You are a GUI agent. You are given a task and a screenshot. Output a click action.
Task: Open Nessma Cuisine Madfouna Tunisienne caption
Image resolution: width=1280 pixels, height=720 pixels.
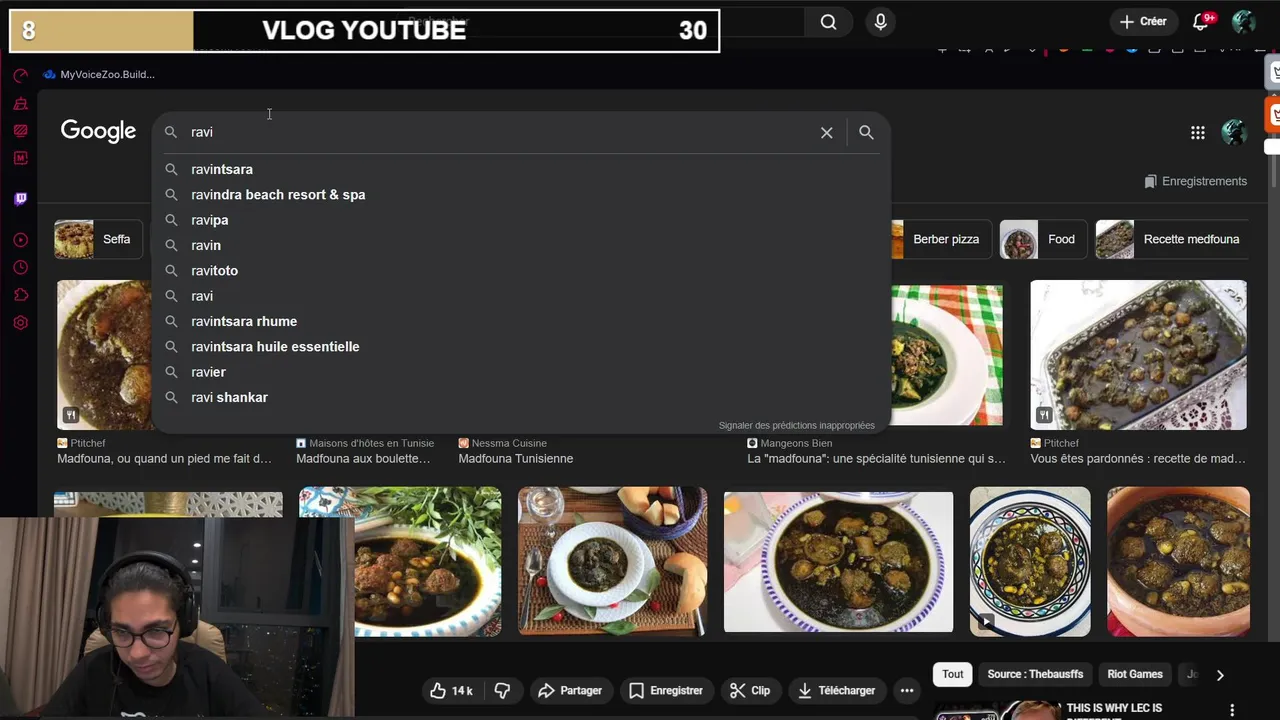516,458
